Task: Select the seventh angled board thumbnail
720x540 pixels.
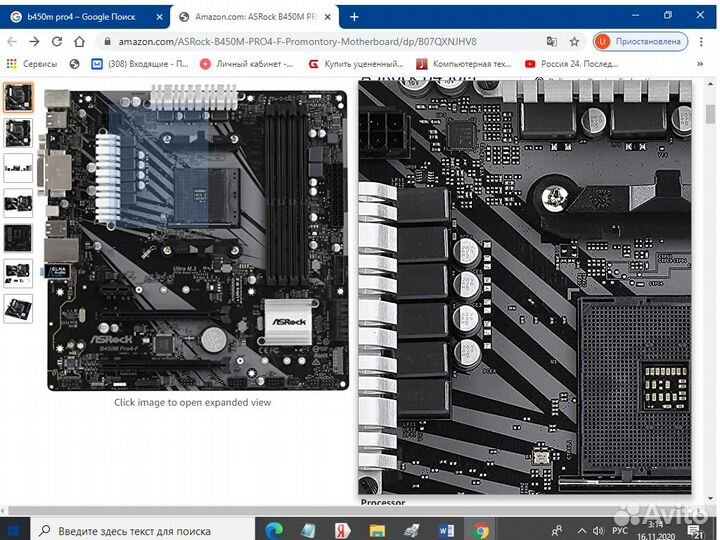Action: pyautogui.click(x=18, y=309)
